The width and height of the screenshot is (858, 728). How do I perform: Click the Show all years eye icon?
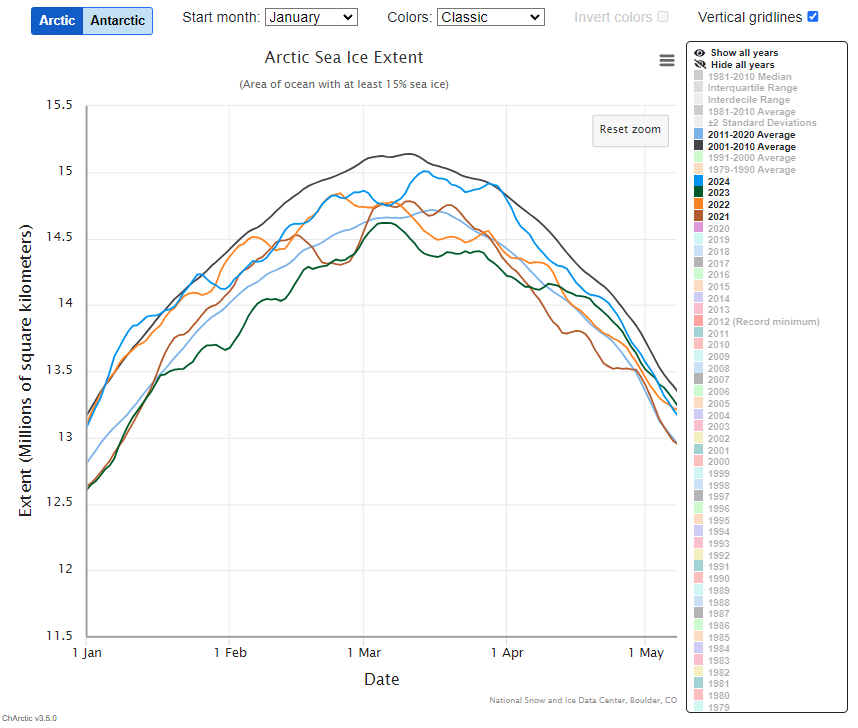tap(699, 53)
